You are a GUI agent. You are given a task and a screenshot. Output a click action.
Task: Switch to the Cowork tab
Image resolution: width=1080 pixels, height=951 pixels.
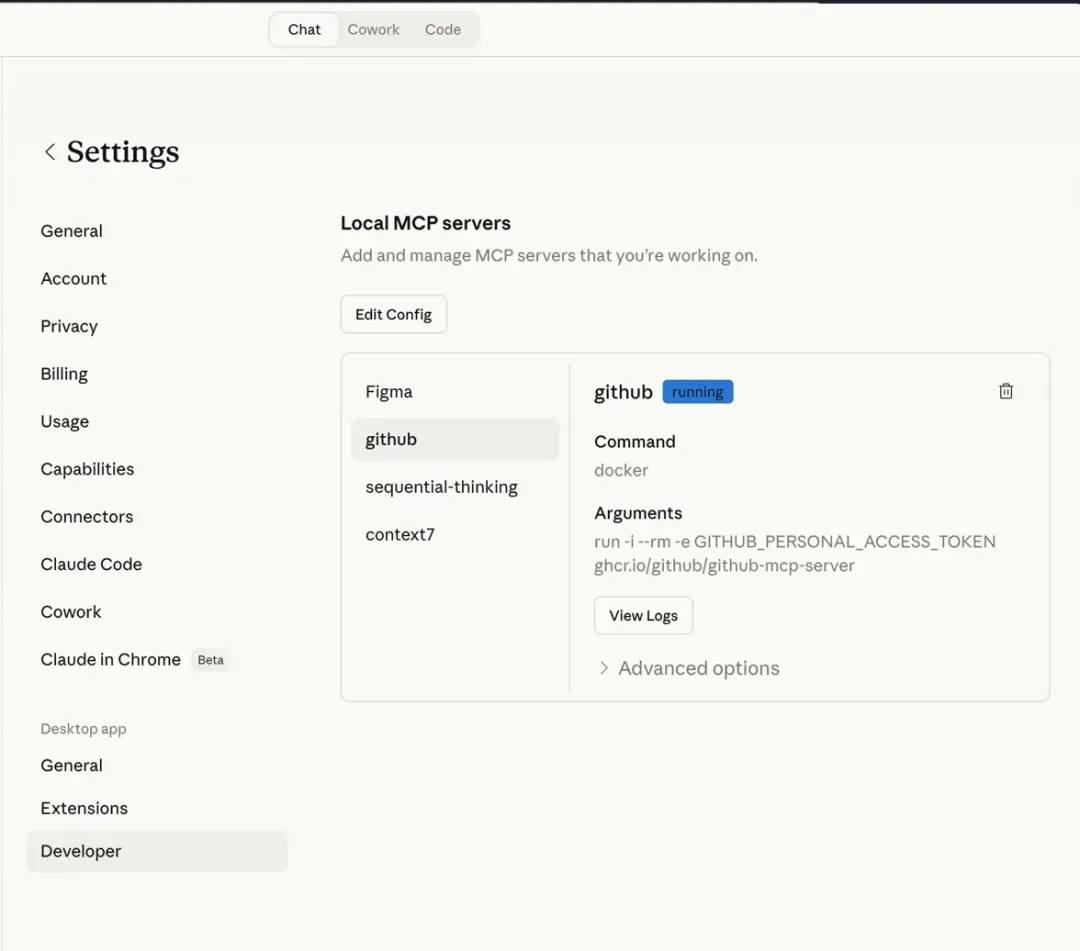click(373, 30)
